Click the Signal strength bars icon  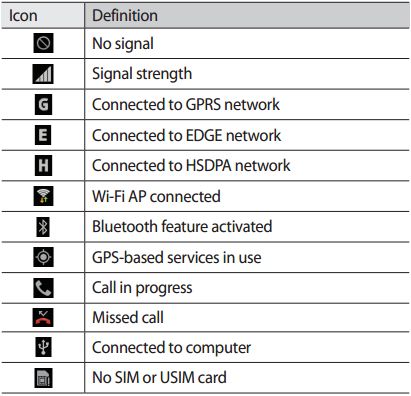[43, 74]
